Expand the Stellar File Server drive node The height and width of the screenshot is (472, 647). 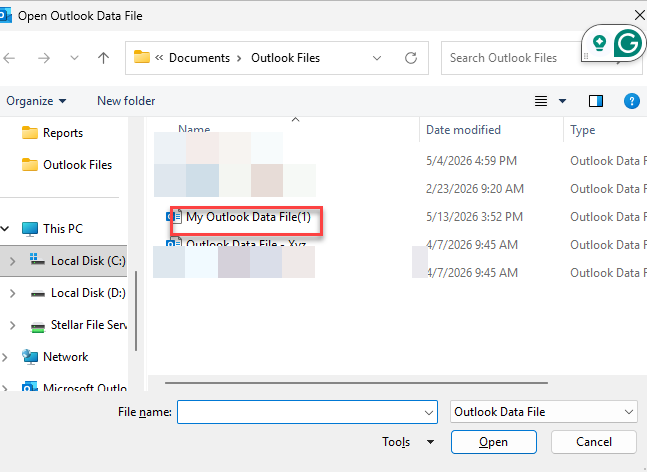pyautogui.click(x=12, y=326)
